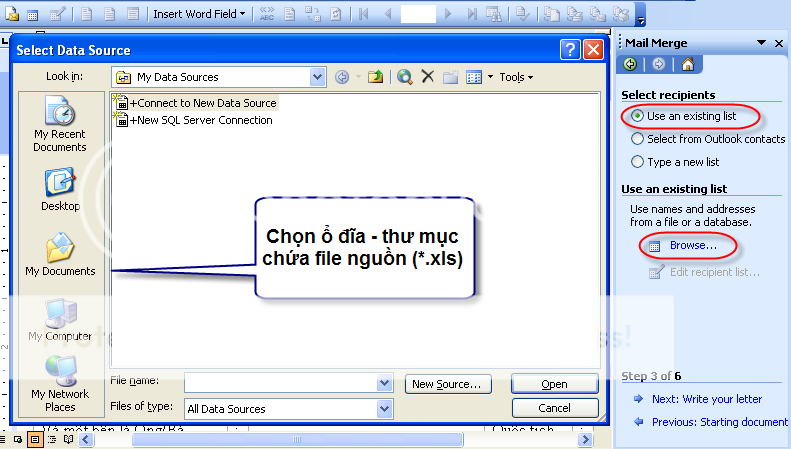This screenshot has height=449, width=791.
Task: Open the Tools menu in dialog
Action: [x=516, y=77]
